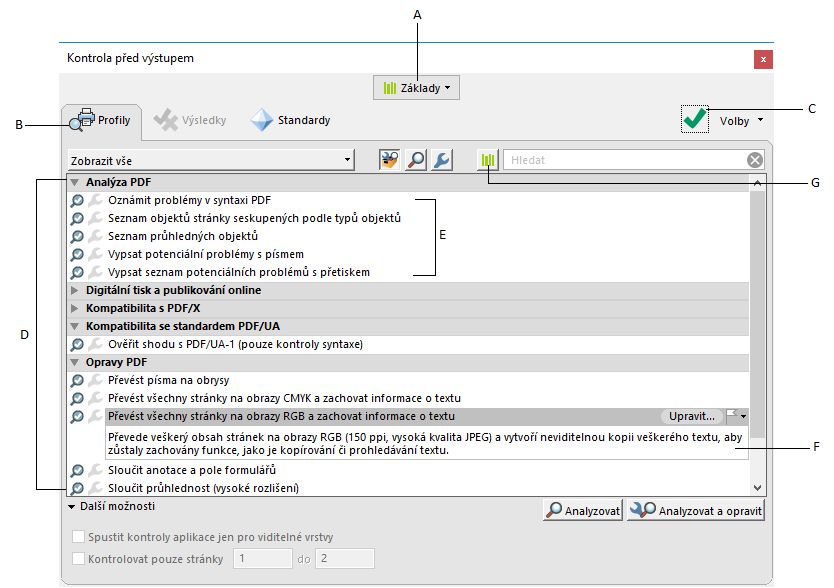Click magnifier icon of Seznam průhledných objektů
The height and width of the screenshot is (588, 834).
(77, 237)
